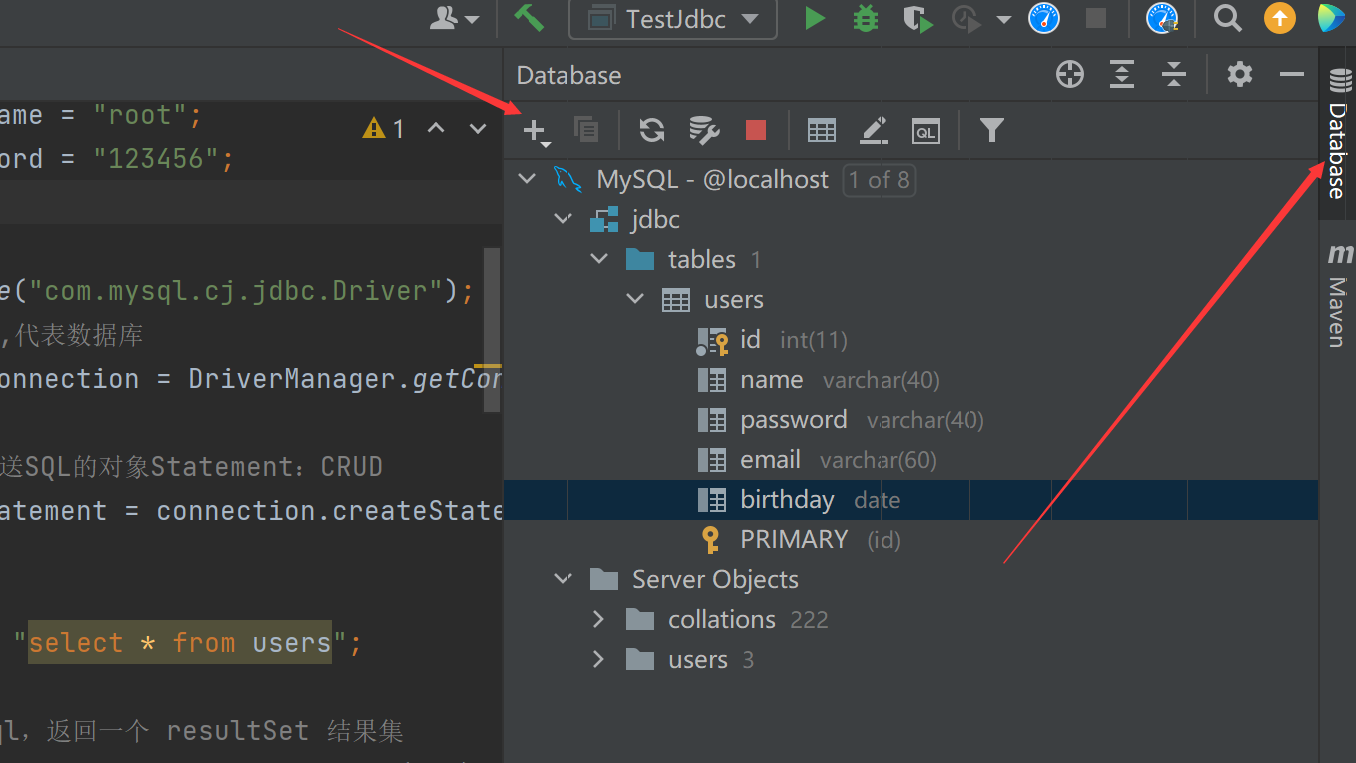
Task: Collapse the MySQL - @localhost node
Action: tap(527, 180)
